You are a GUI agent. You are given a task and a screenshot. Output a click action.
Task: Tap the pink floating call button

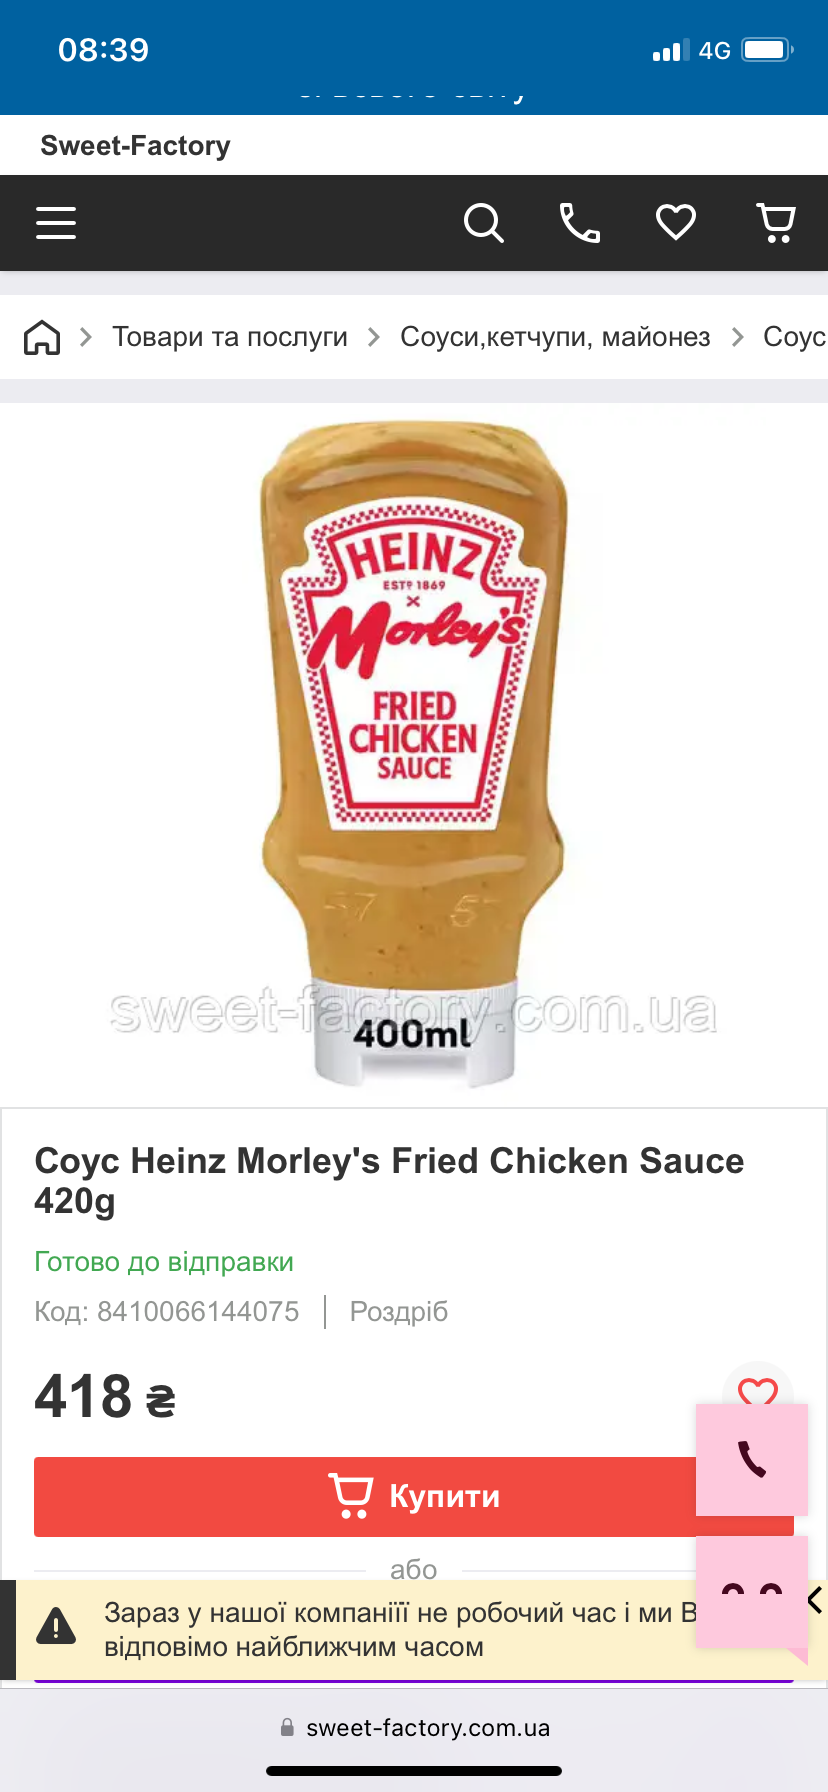point(752,1459)
